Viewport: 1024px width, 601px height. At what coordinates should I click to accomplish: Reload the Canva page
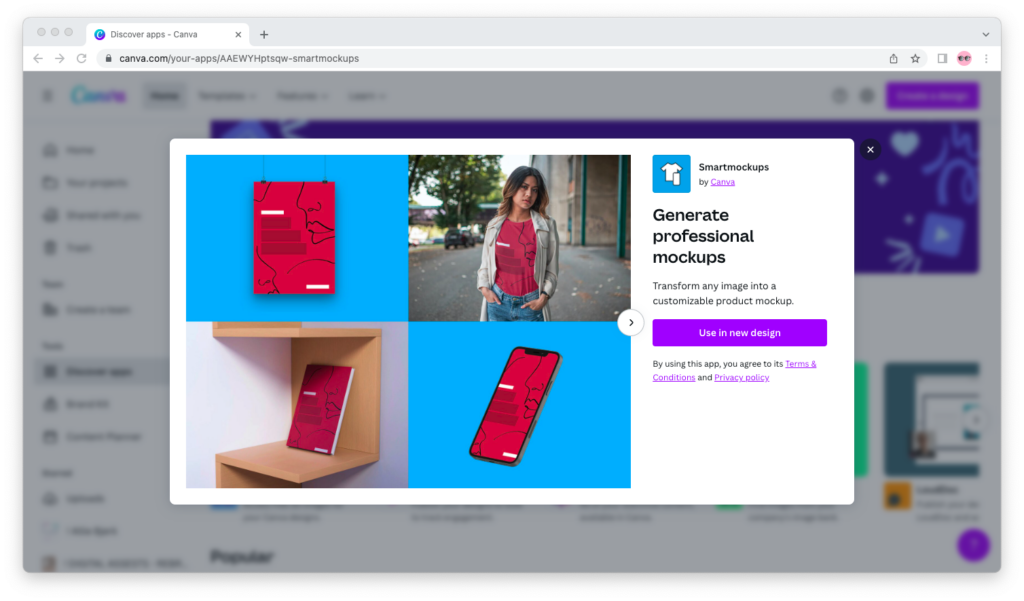[x=82, y=59]
